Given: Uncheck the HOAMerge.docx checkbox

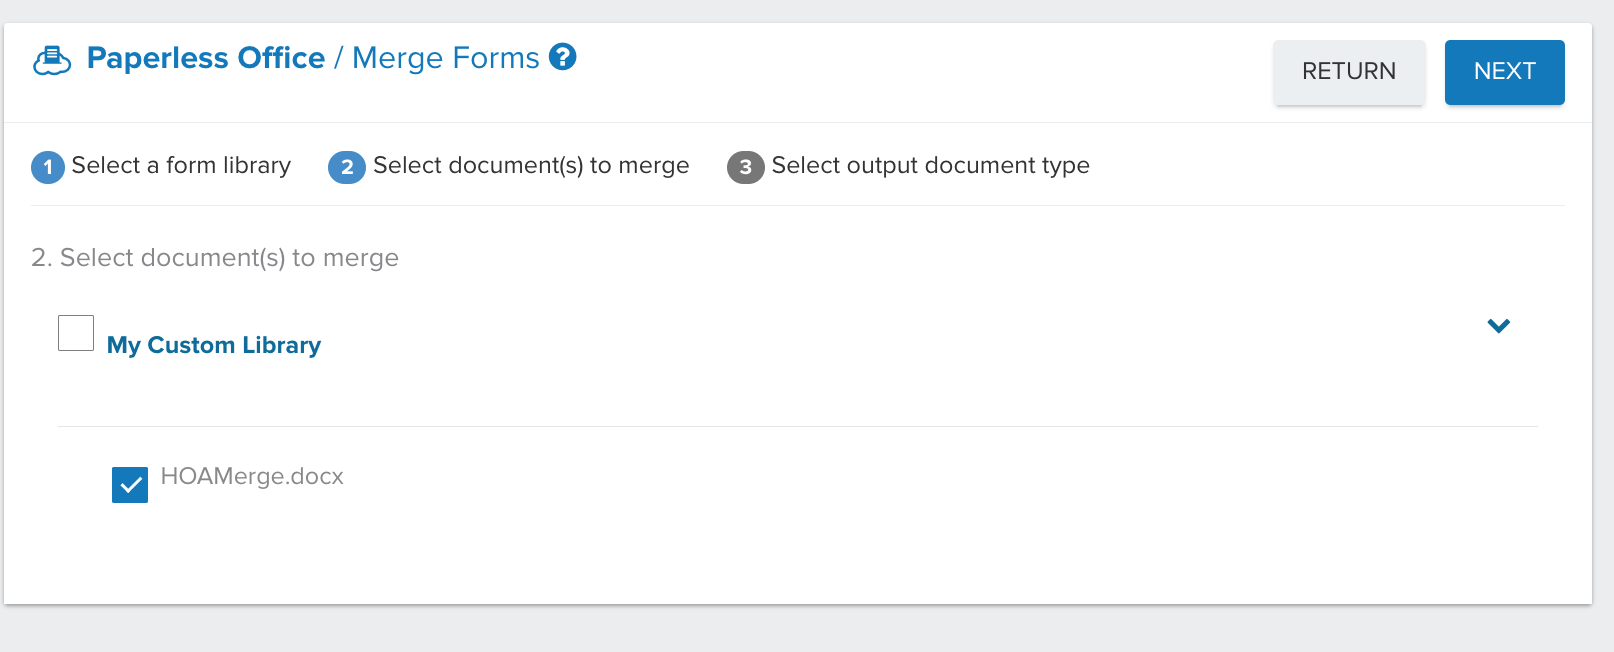Looking at the screenshot, I should 130,485.
